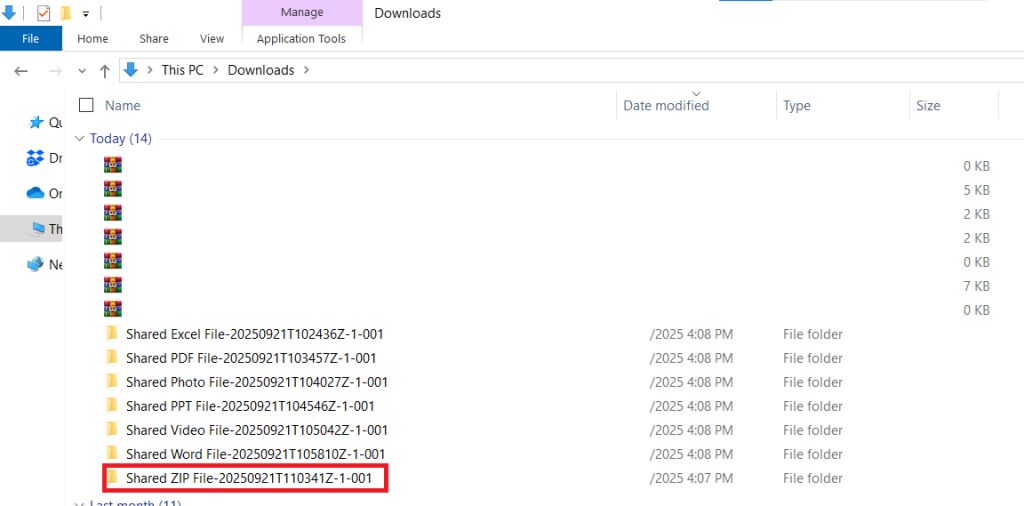The height and width of the screenshot is (506, 1024).
Task: Navigate back using the Back arrow
Action: [22, 70]
